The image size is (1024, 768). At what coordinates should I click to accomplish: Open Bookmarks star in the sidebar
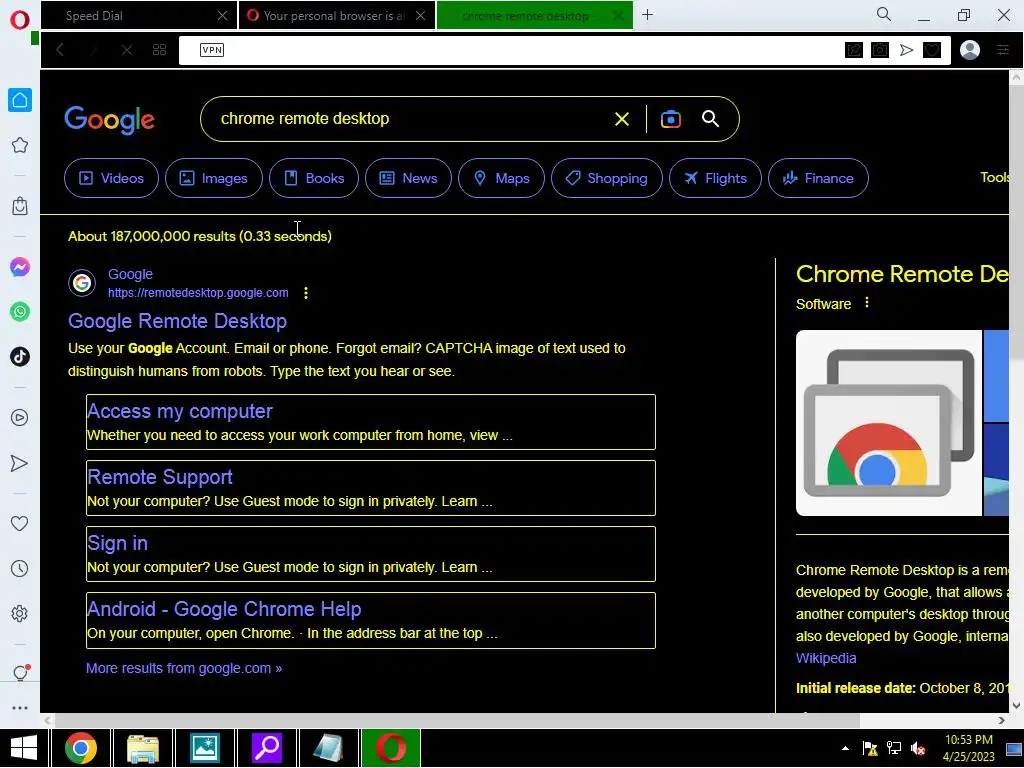click(20, 145)
